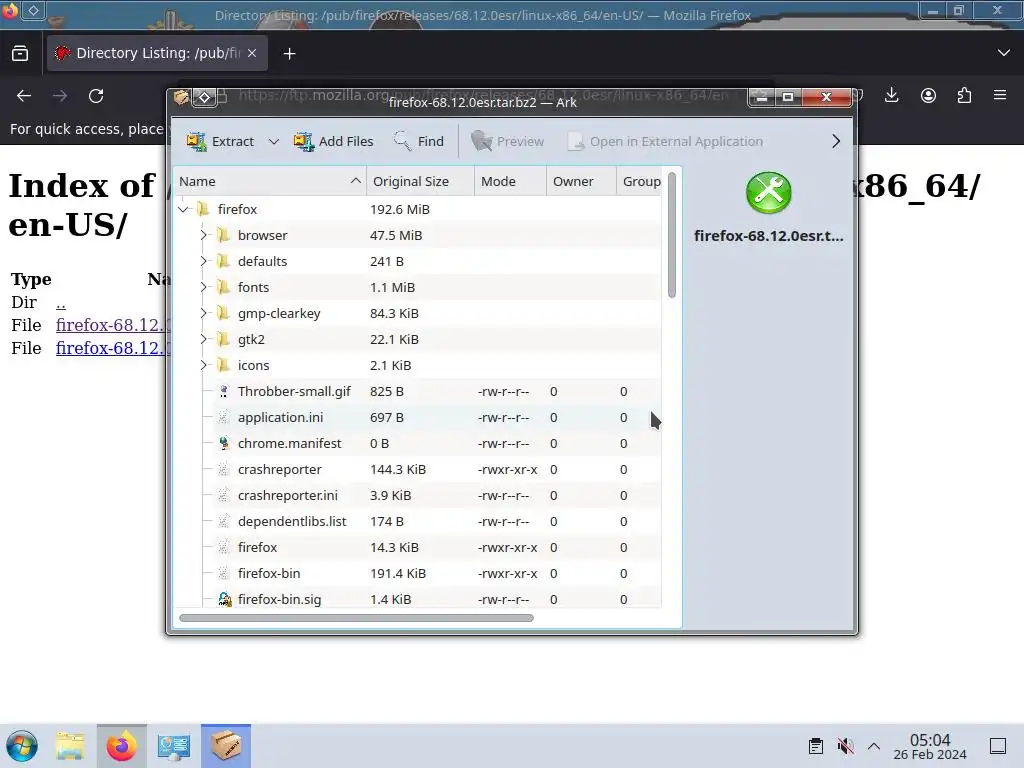Sort by the Name column header
This screenshot has width=1024, height=768.
270,182
